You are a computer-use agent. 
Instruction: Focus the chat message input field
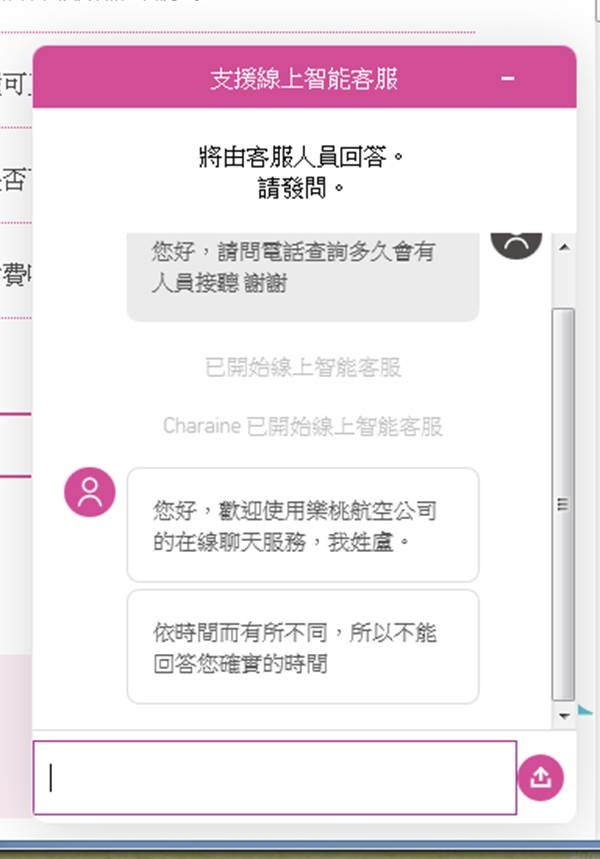(275, 777)
